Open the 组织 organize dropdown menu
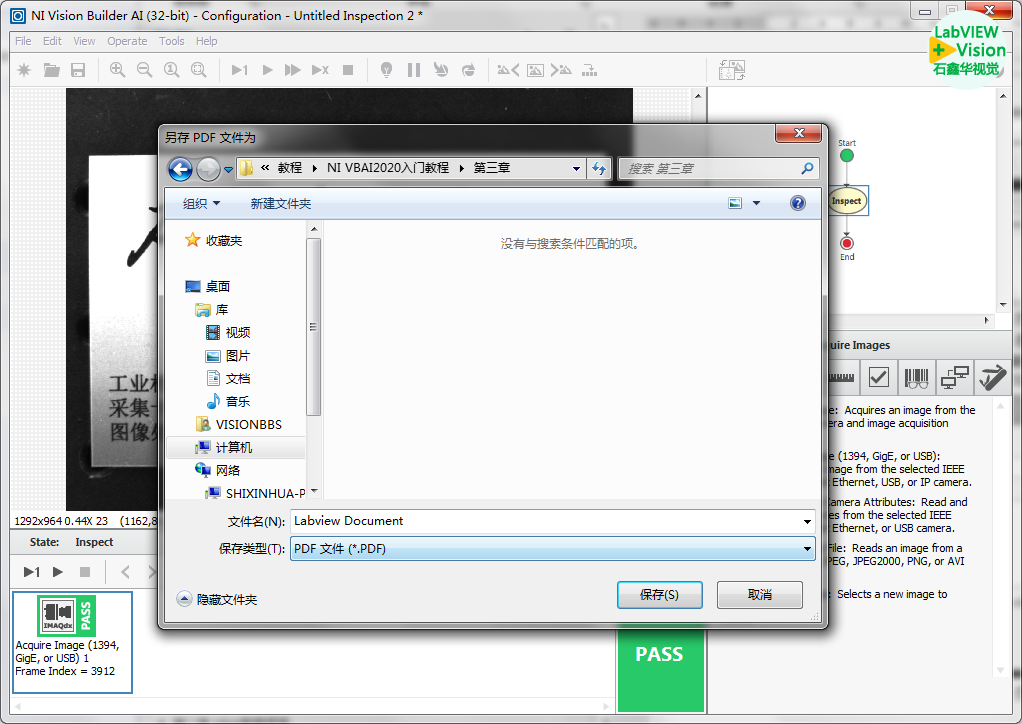1022x724 pixels. (x=201, y=203)
